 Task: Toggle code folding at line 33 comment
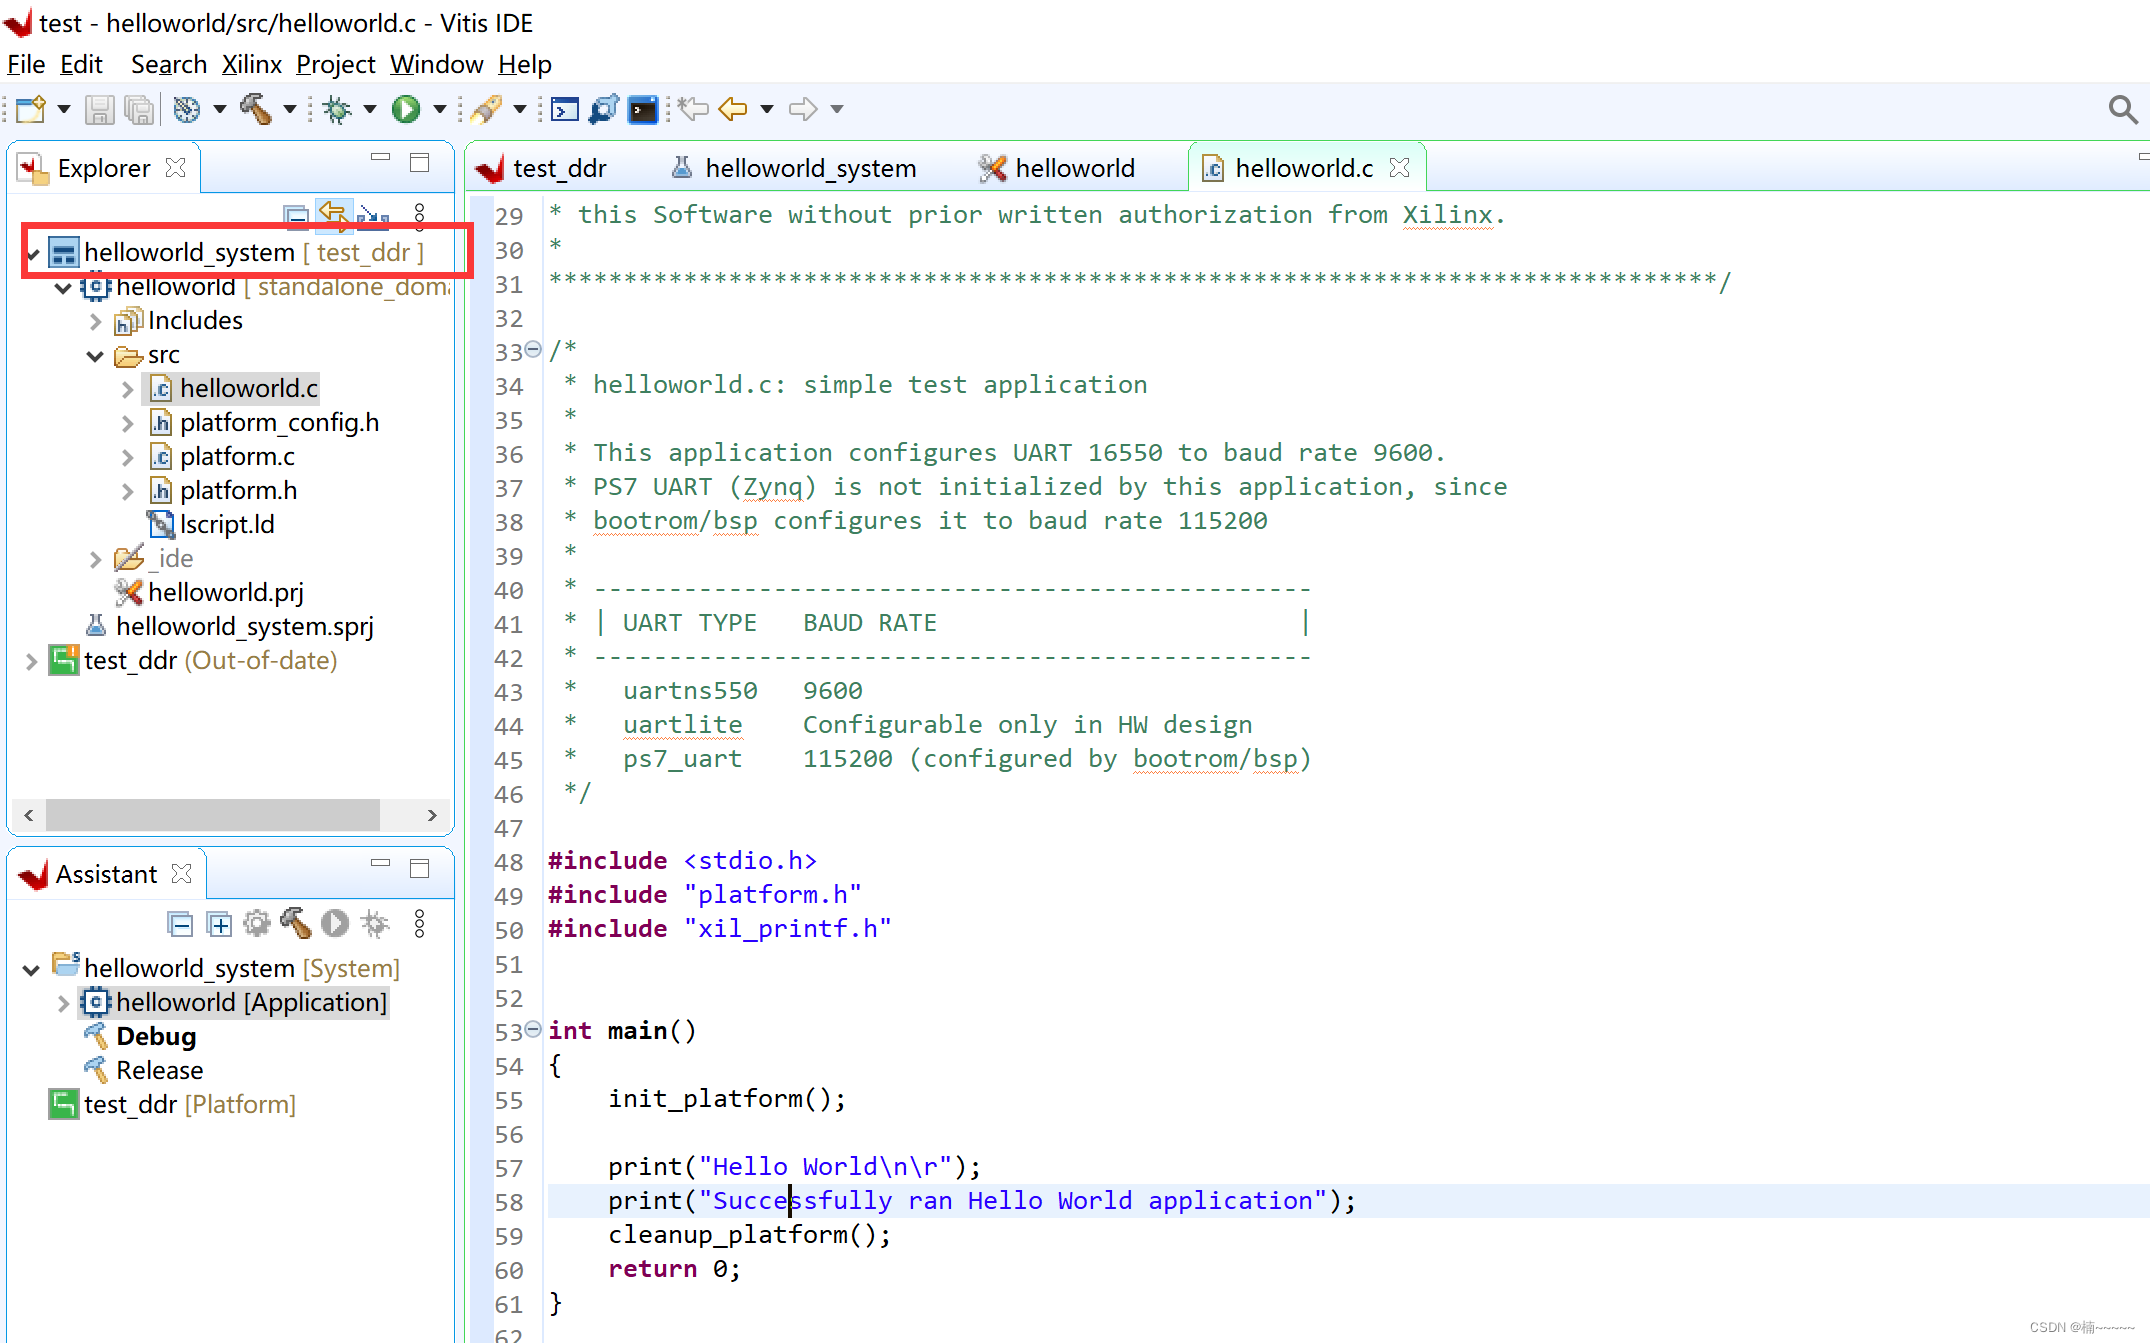[534, 349]
